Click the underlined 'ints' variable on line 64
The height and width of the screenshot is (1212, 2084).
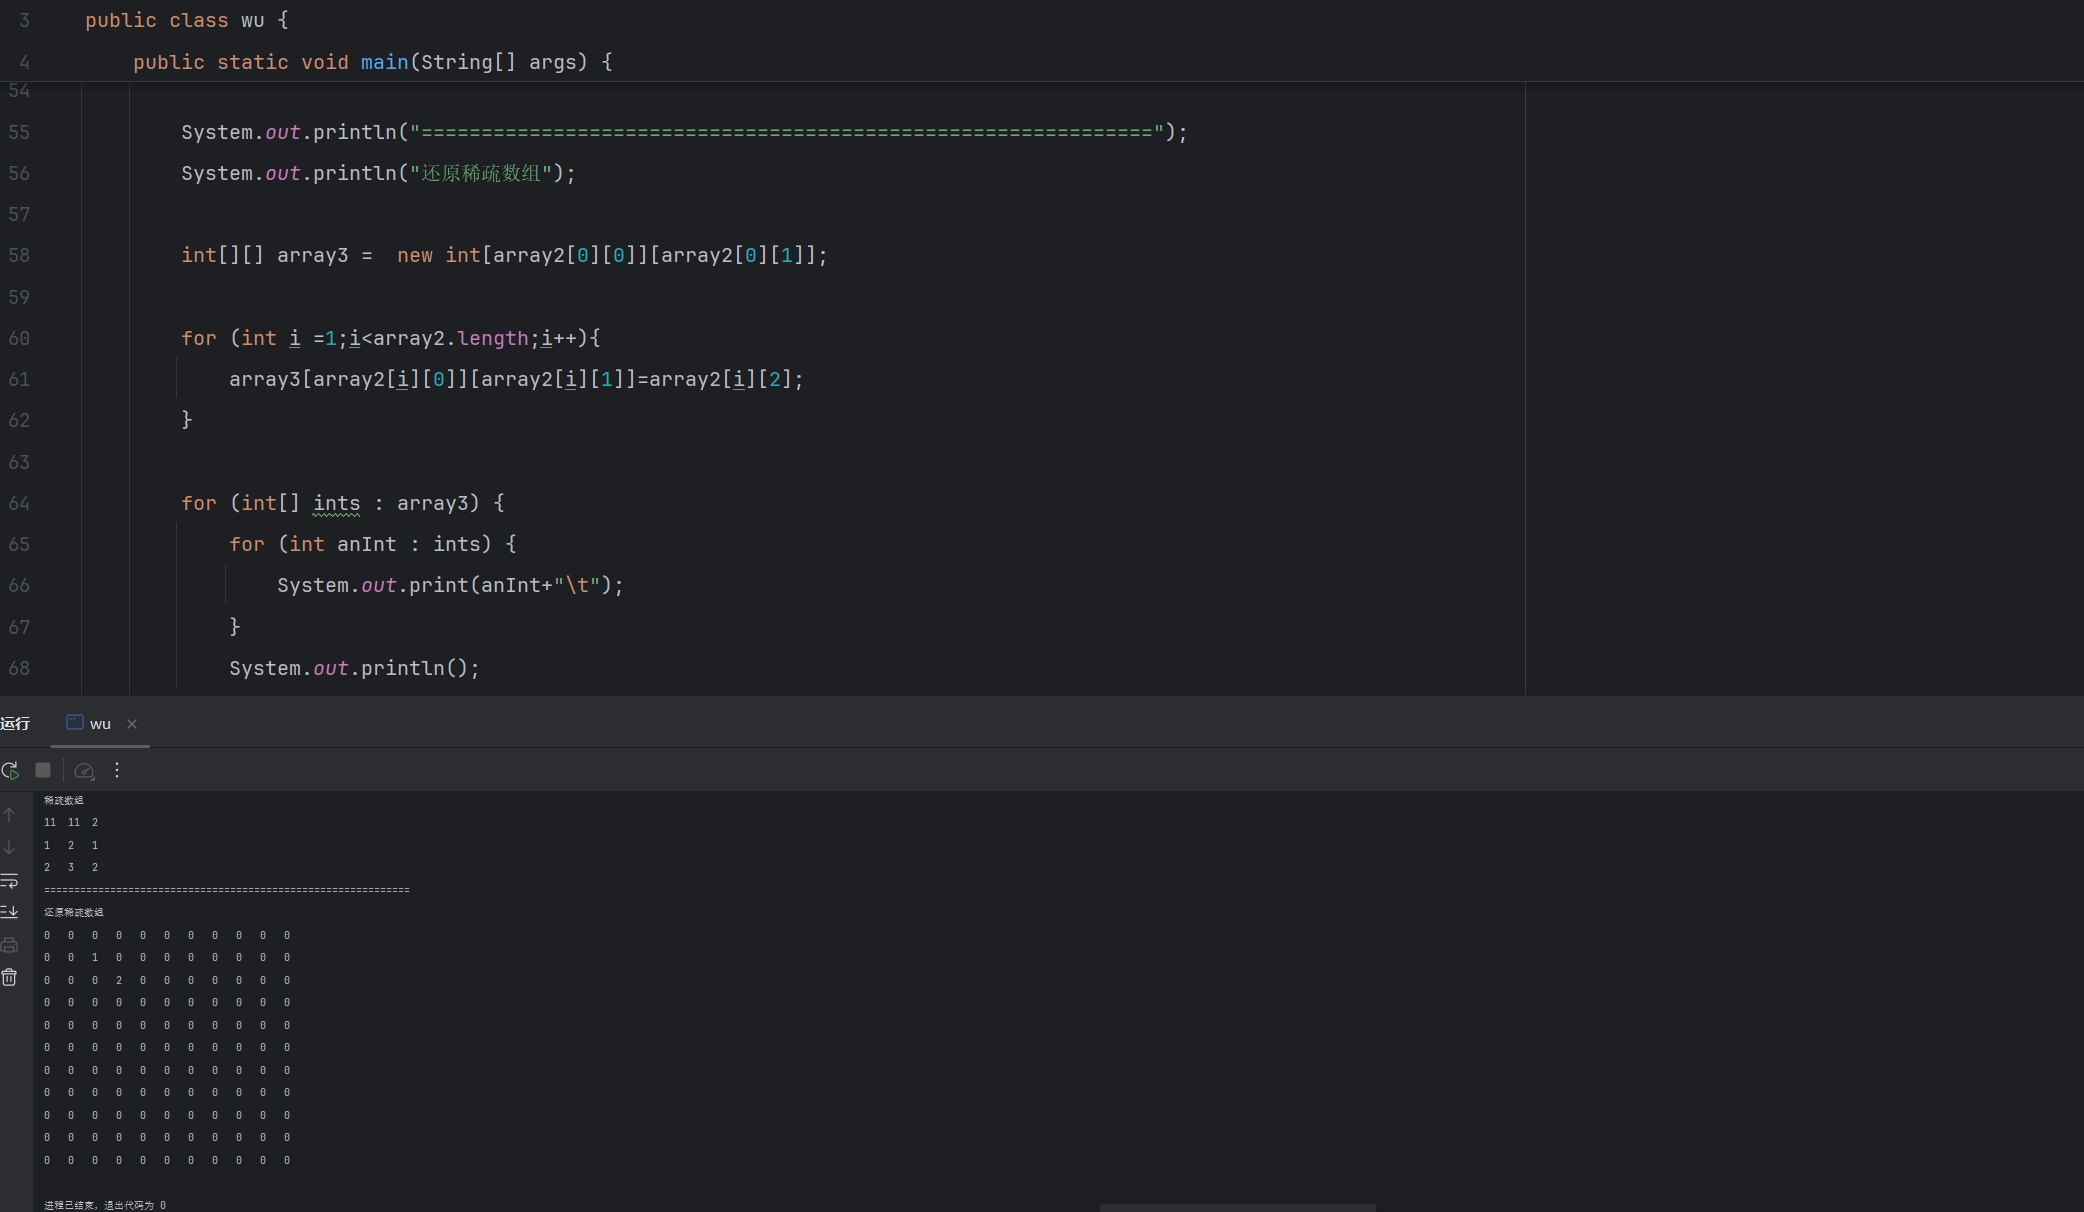(336, 503)
